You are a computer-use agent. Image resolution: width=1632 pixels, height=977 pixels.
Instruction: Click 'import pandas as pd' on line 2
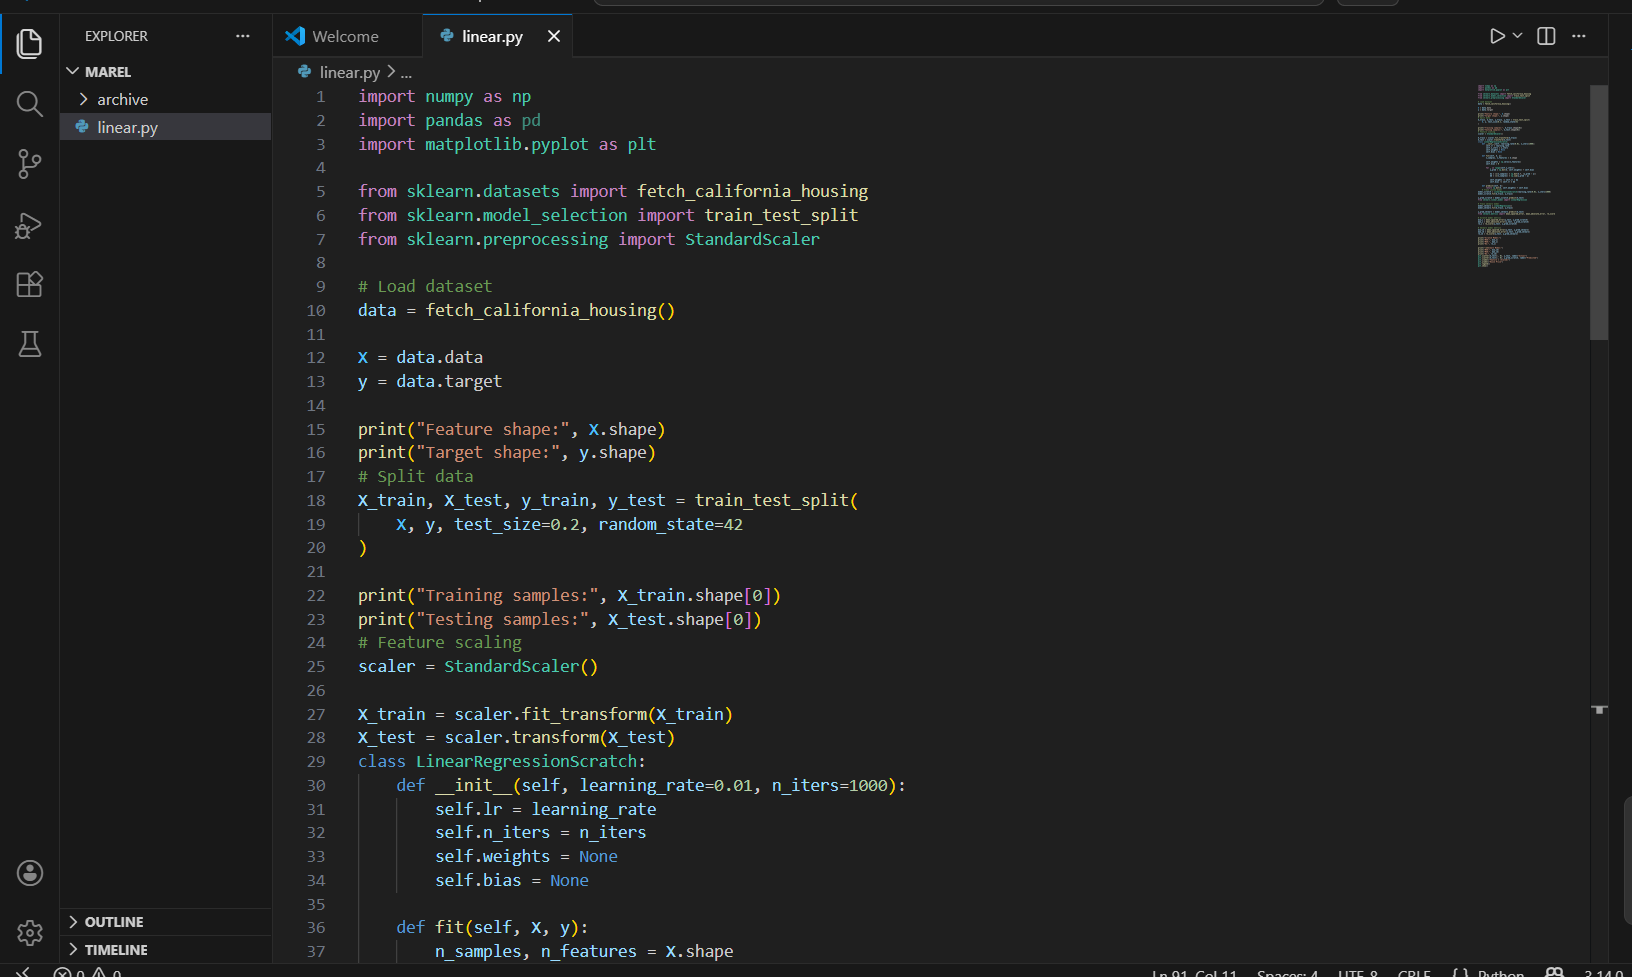(x=449, y=121)
